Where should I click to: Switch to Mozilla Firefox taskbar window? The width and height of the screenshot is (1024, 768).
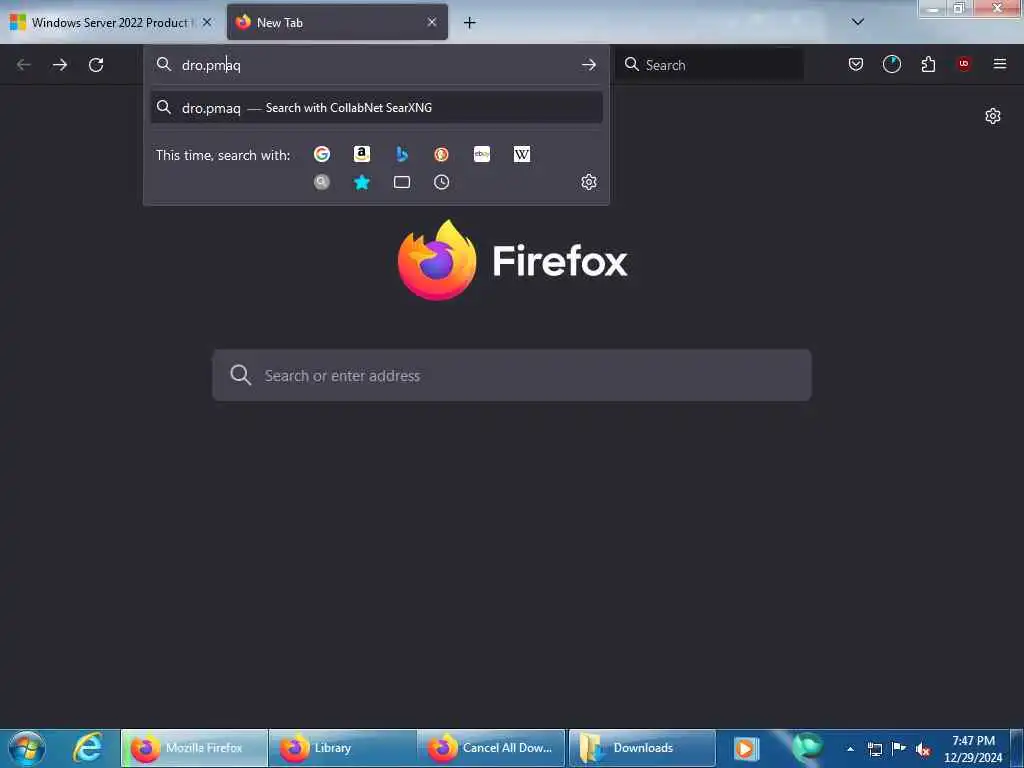pyautogui.click(x=194, y=748)
